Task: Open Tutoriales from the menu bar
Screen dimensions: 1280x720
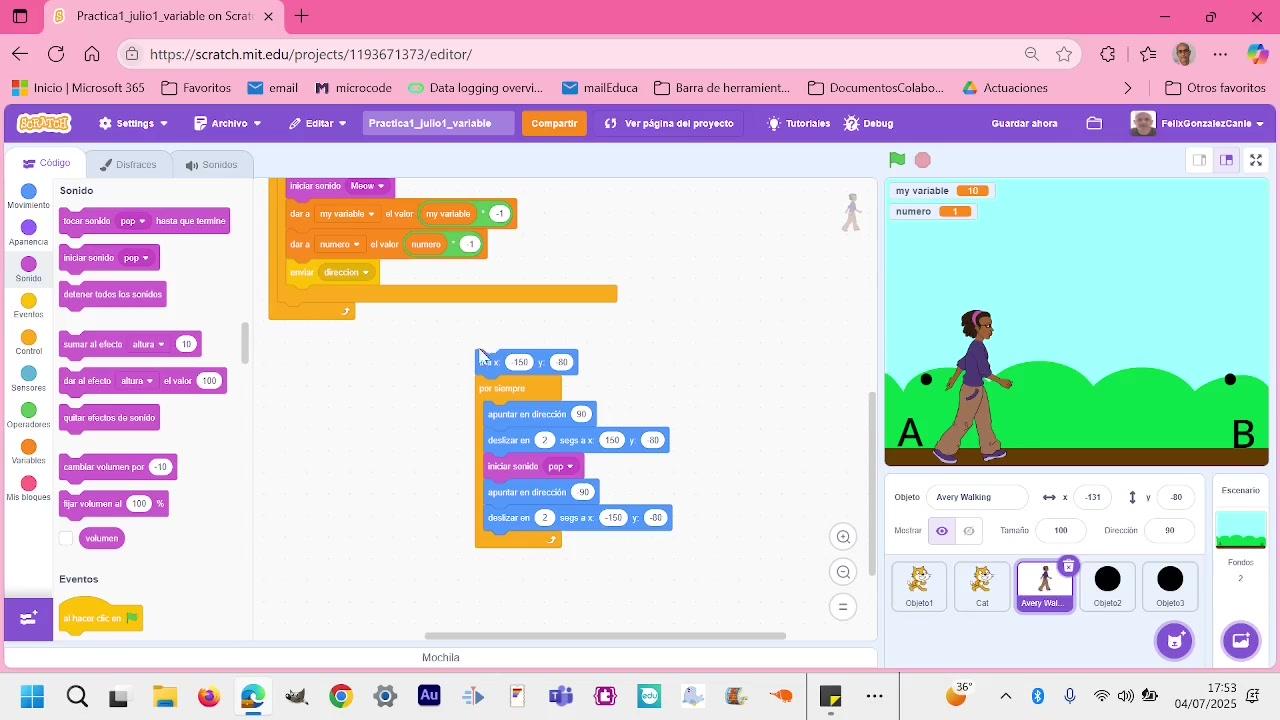Action: [x=798, y=123]
